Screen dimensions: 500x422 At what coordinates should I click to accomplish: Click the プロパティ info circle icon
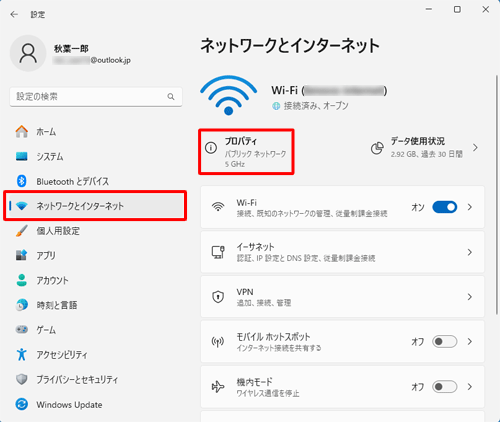coord(211,147)
